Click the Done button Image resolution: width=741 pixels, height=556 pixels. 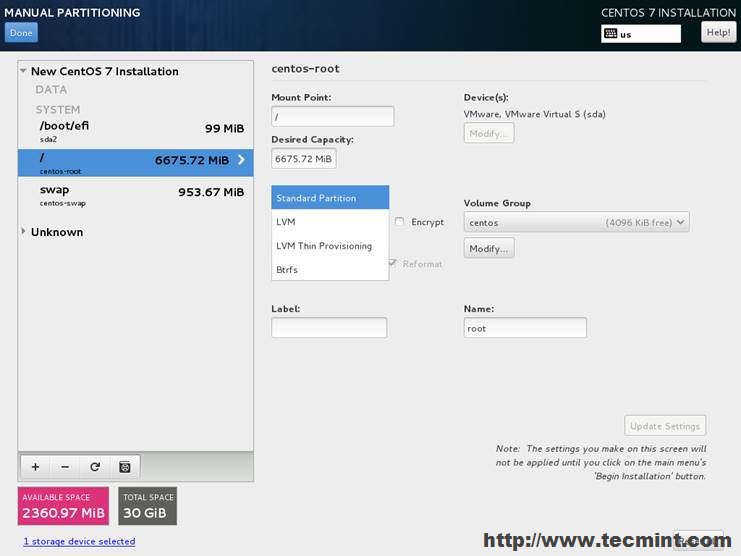pos(21,33)
